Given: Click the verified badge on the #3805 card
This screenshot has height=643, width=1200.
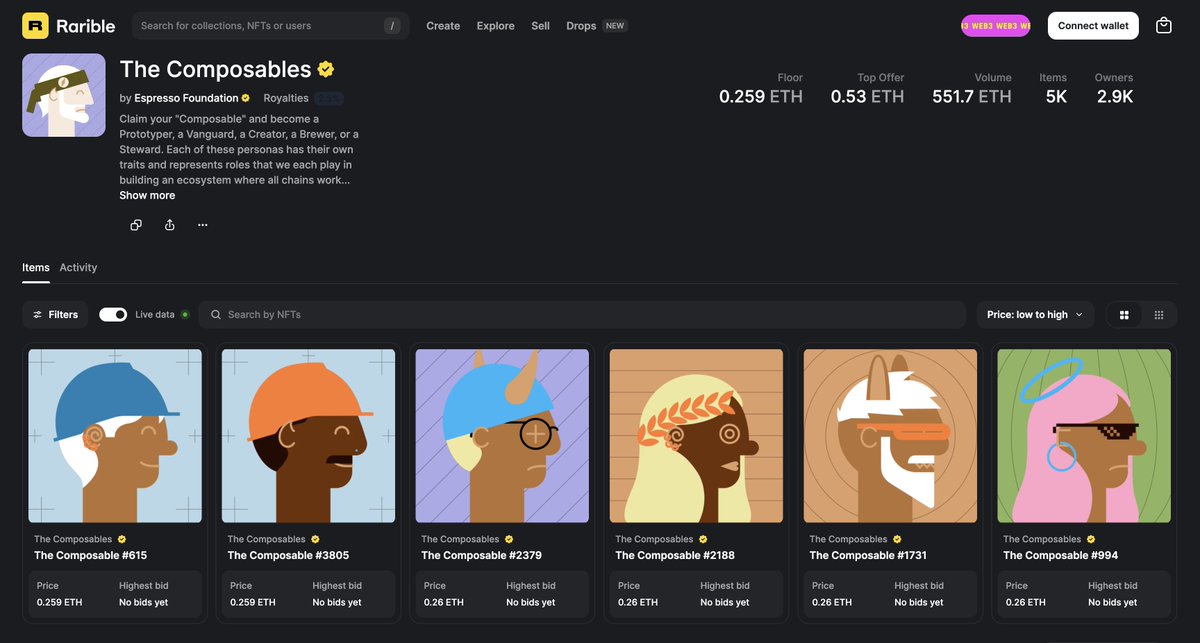Looking at the screenshot, I should 315,540.
